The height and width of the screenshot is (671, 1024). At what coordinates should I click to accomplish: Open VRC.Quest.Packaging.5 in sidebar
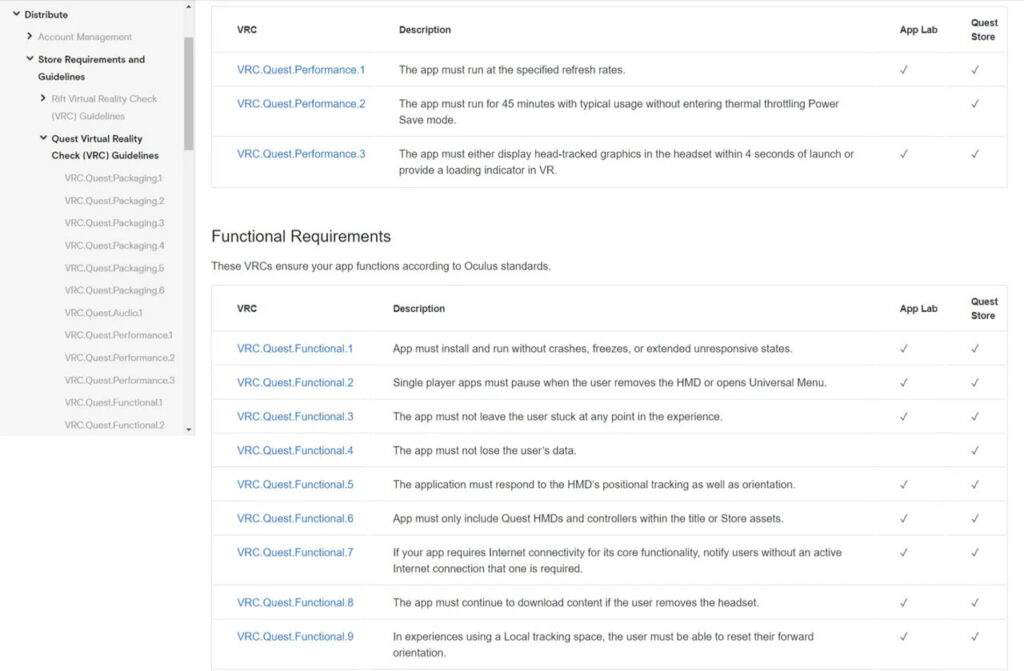click(x=114, y=268)
